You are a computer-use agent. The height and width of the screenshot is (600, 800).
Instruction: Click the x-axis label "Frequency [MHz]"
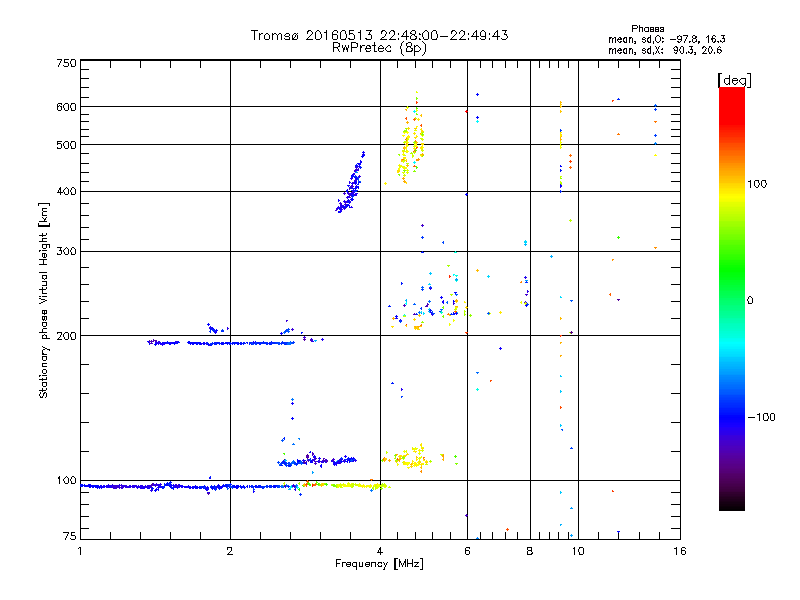[x=379, y=564]
